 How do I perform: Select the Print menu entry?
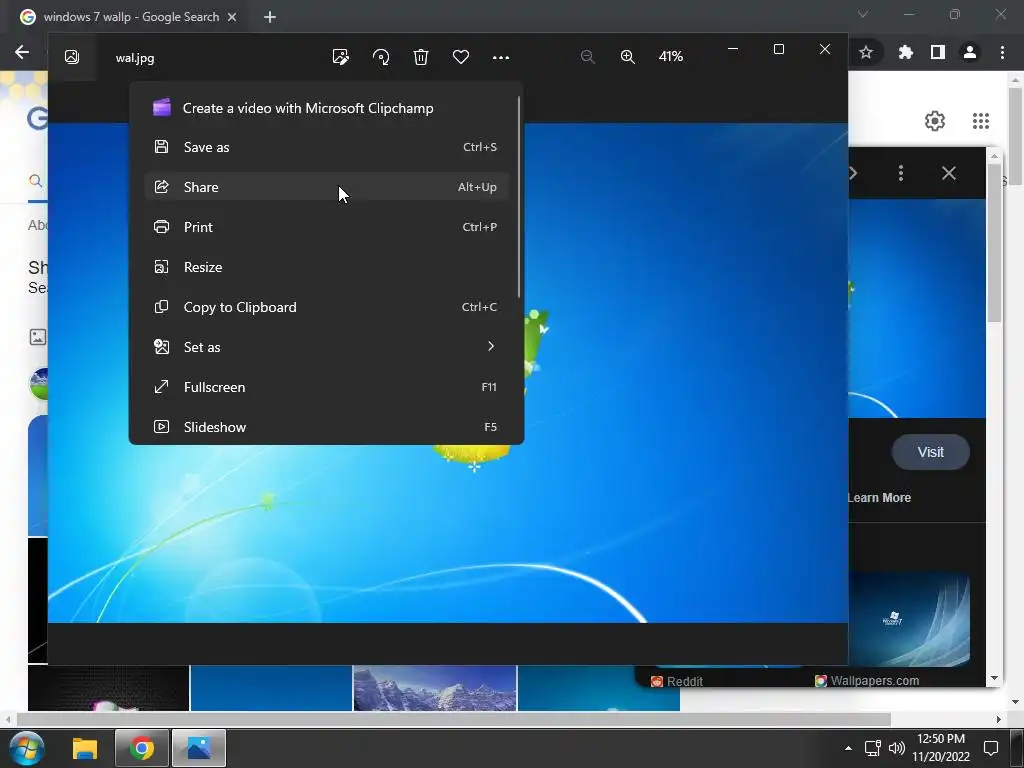326,227
